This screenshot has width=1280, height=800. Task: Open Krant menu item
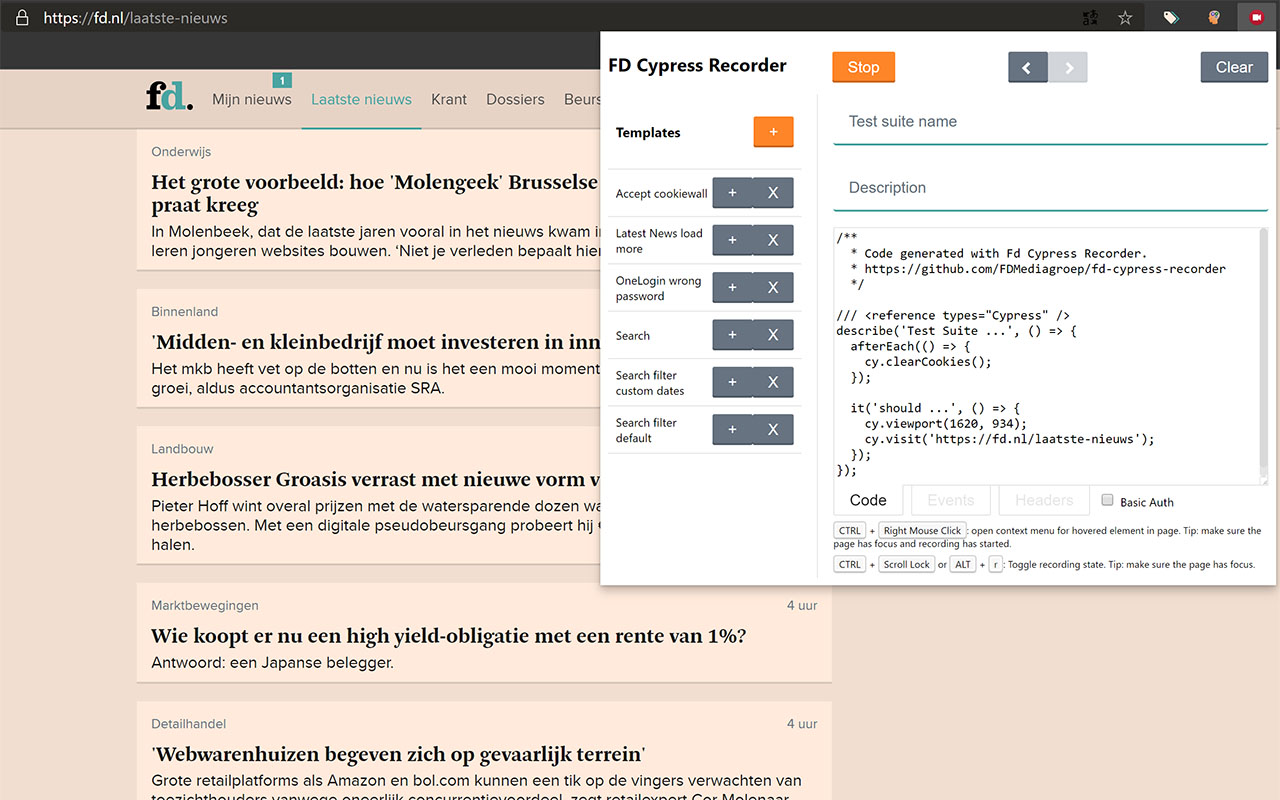click(x=449, y=99)
